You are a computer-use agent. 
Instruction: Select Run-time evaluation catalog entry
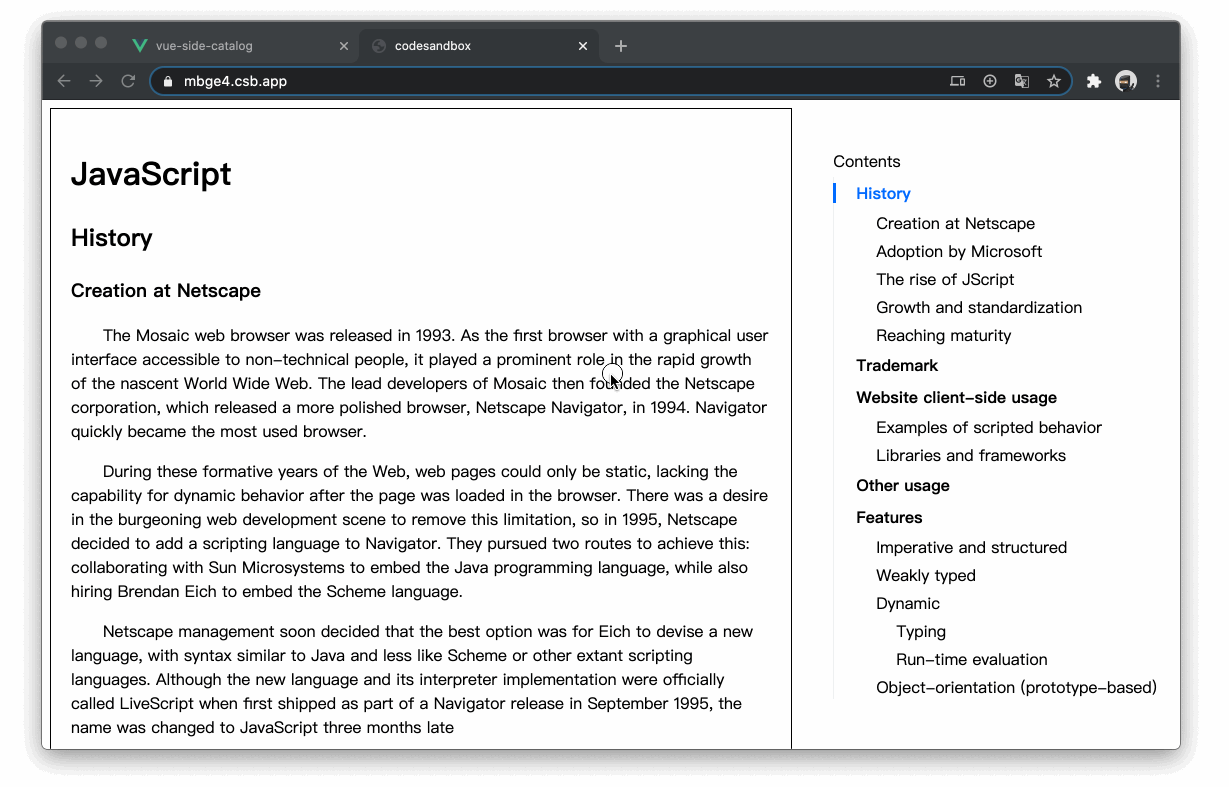(x=972, y=660)
